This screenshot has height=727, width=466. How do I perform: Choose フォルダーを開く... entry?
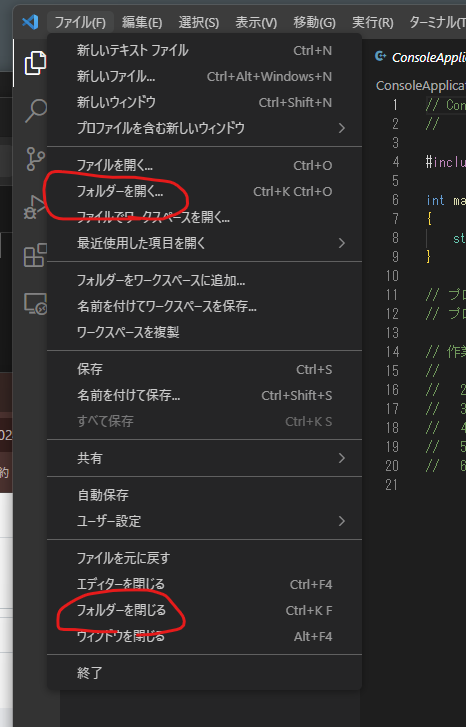pos(204,191)
